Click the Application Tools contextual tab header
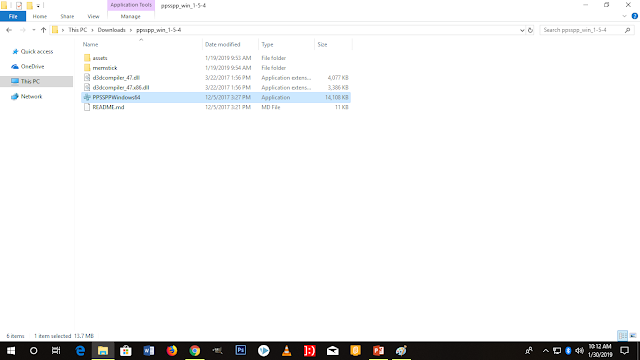This screenshot has width=640, height=360. 131,5
